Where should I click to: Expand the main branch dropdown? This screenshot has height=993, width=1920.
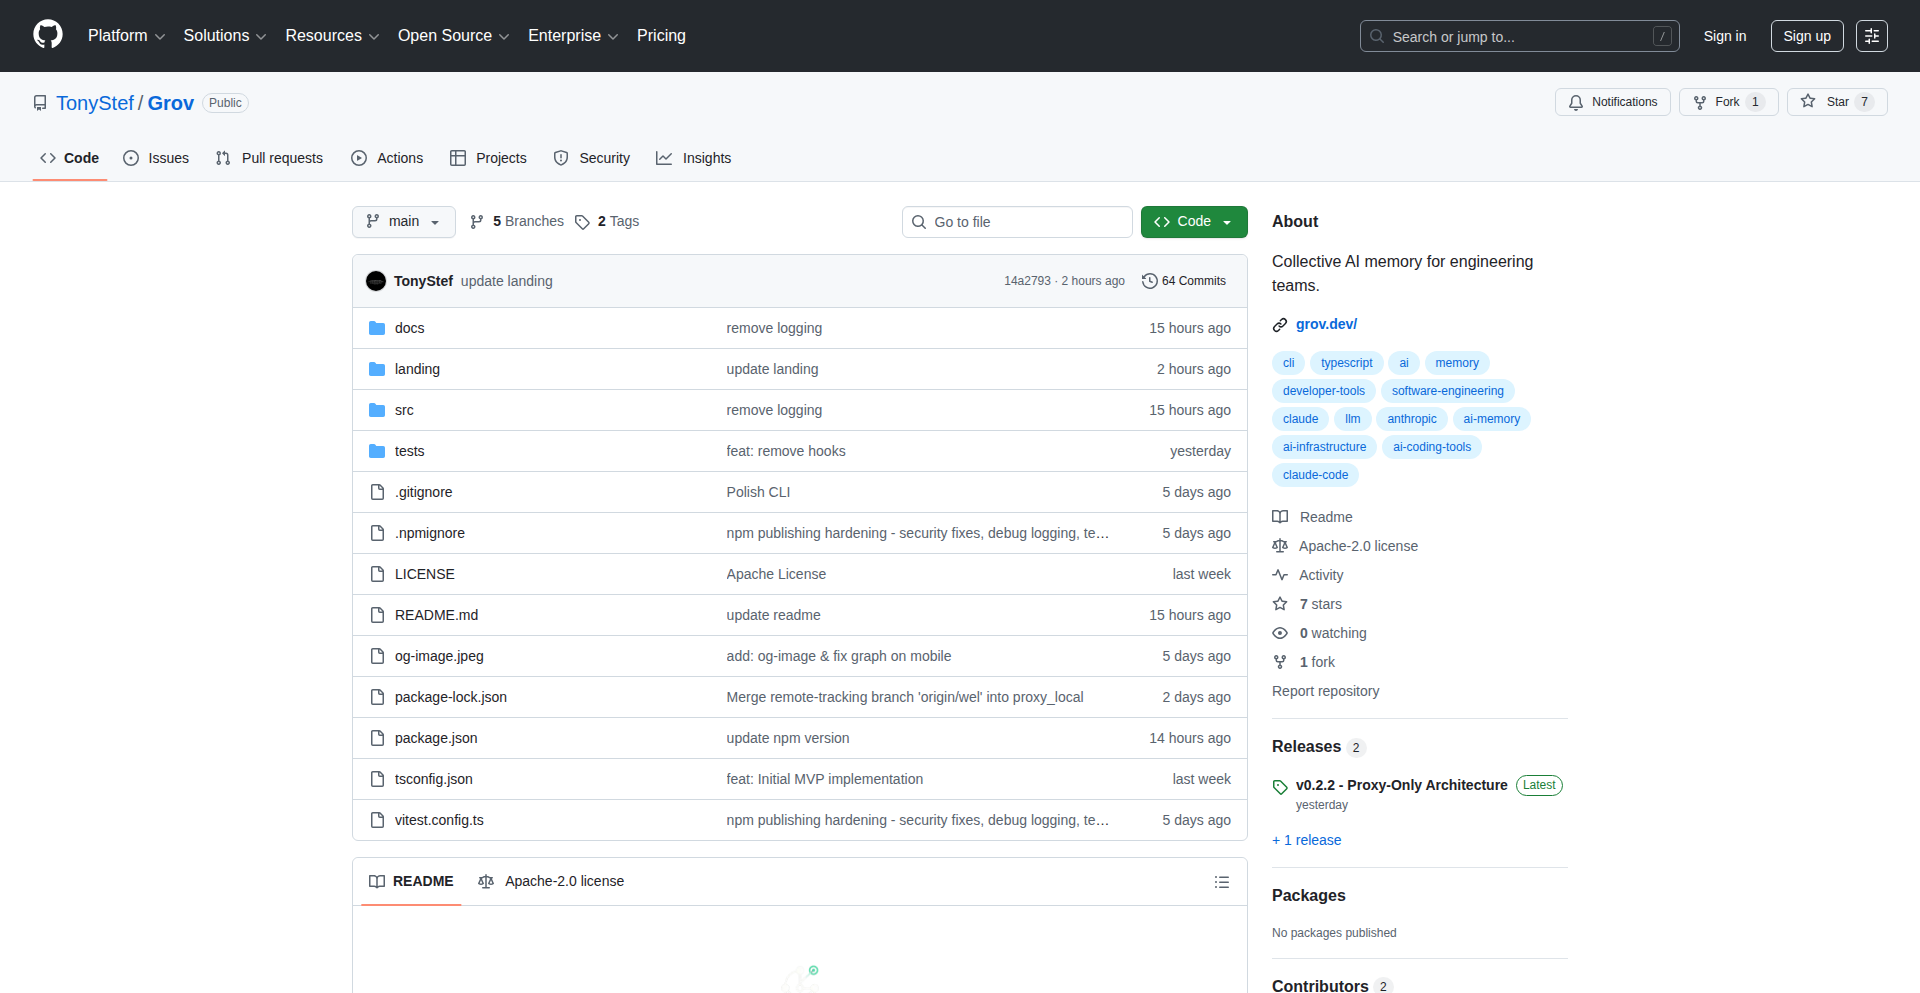[x=403, y=222]
